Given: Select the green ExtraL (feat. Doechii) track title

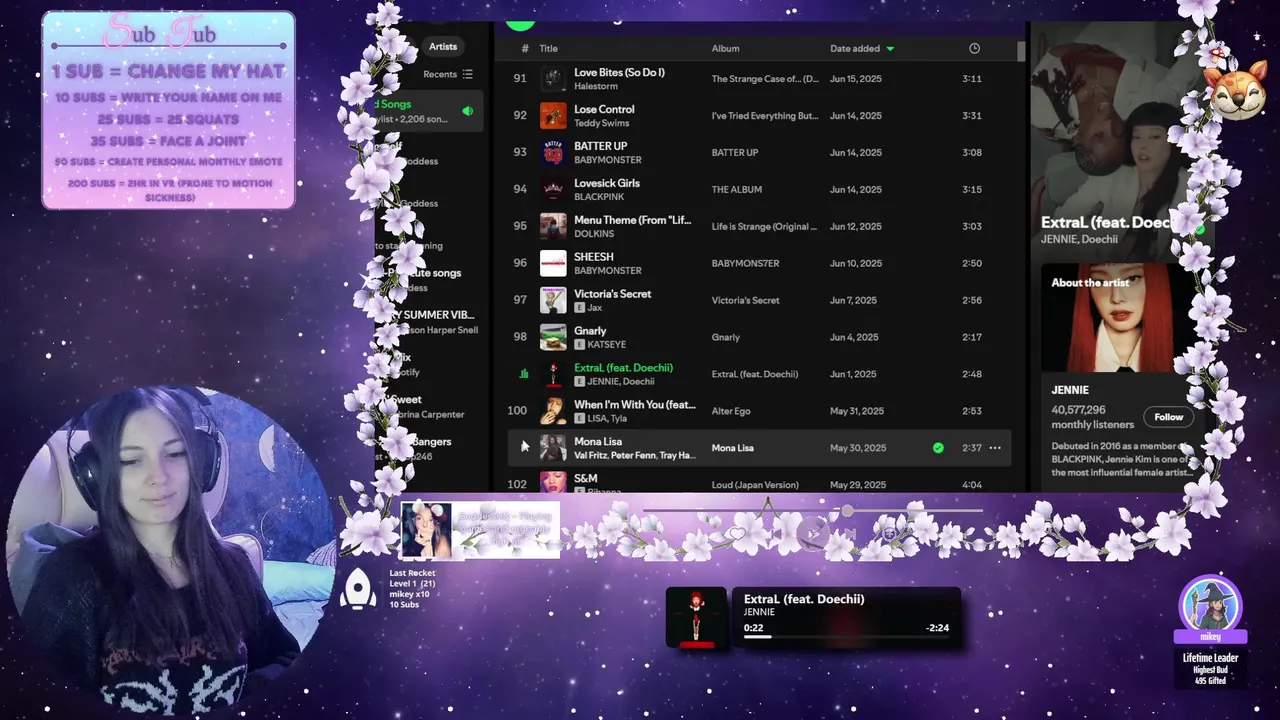Looking at the screenshot, I should [623, 368].
